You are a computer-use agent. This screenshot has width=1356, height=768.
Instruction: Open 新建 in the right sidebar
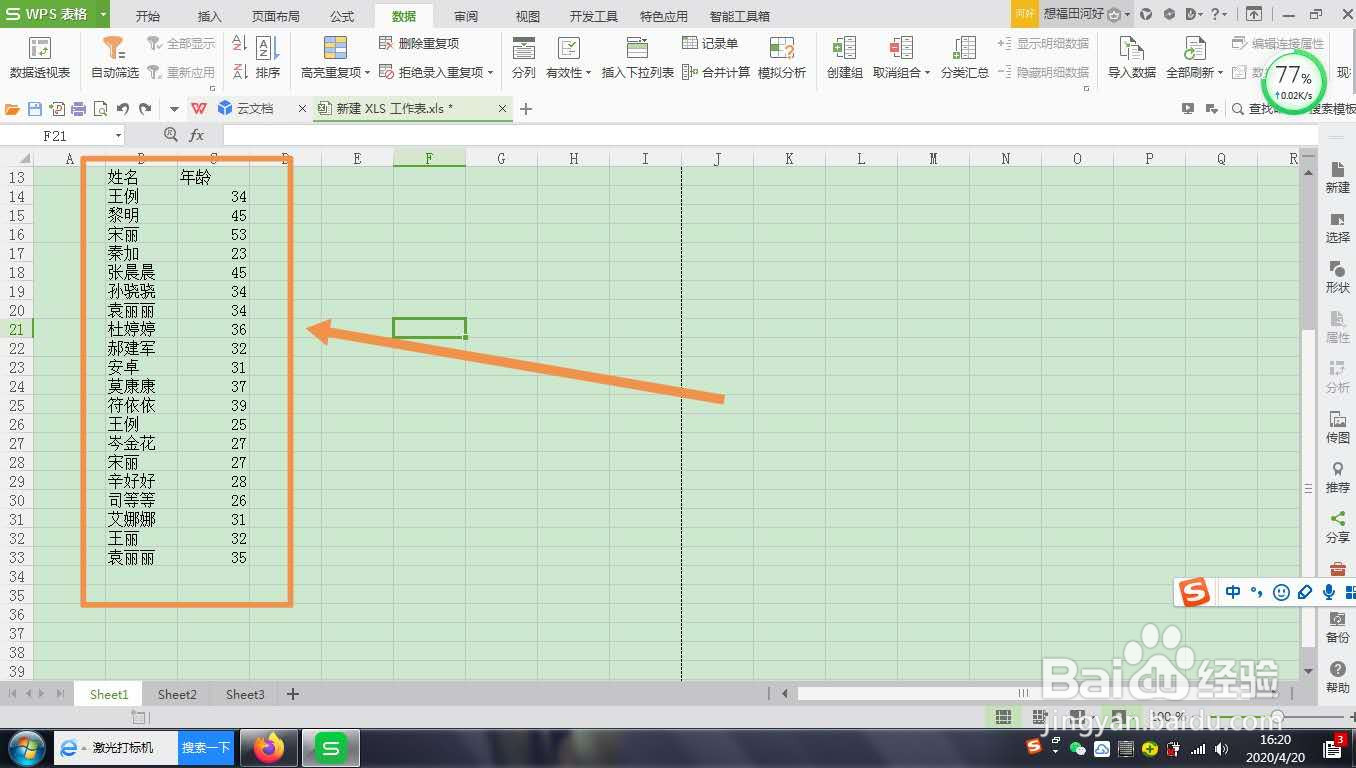pyautogui.click(x=1337, y=178)
